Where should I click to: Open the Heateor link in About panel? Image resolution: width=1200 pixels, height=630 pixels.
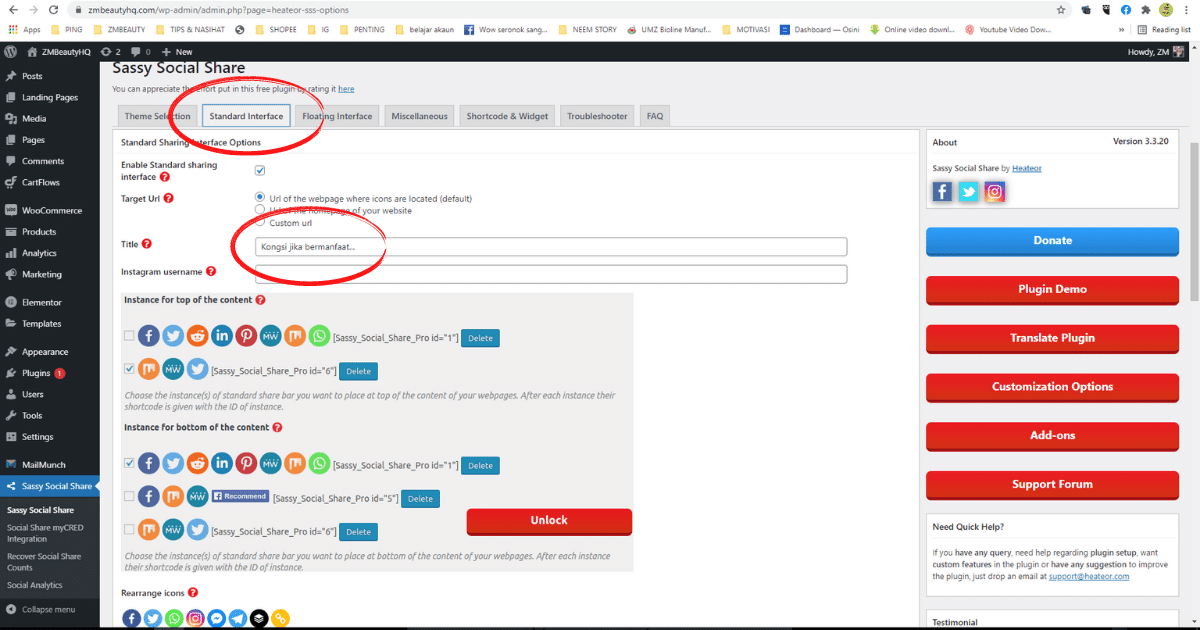point(1026,168)
